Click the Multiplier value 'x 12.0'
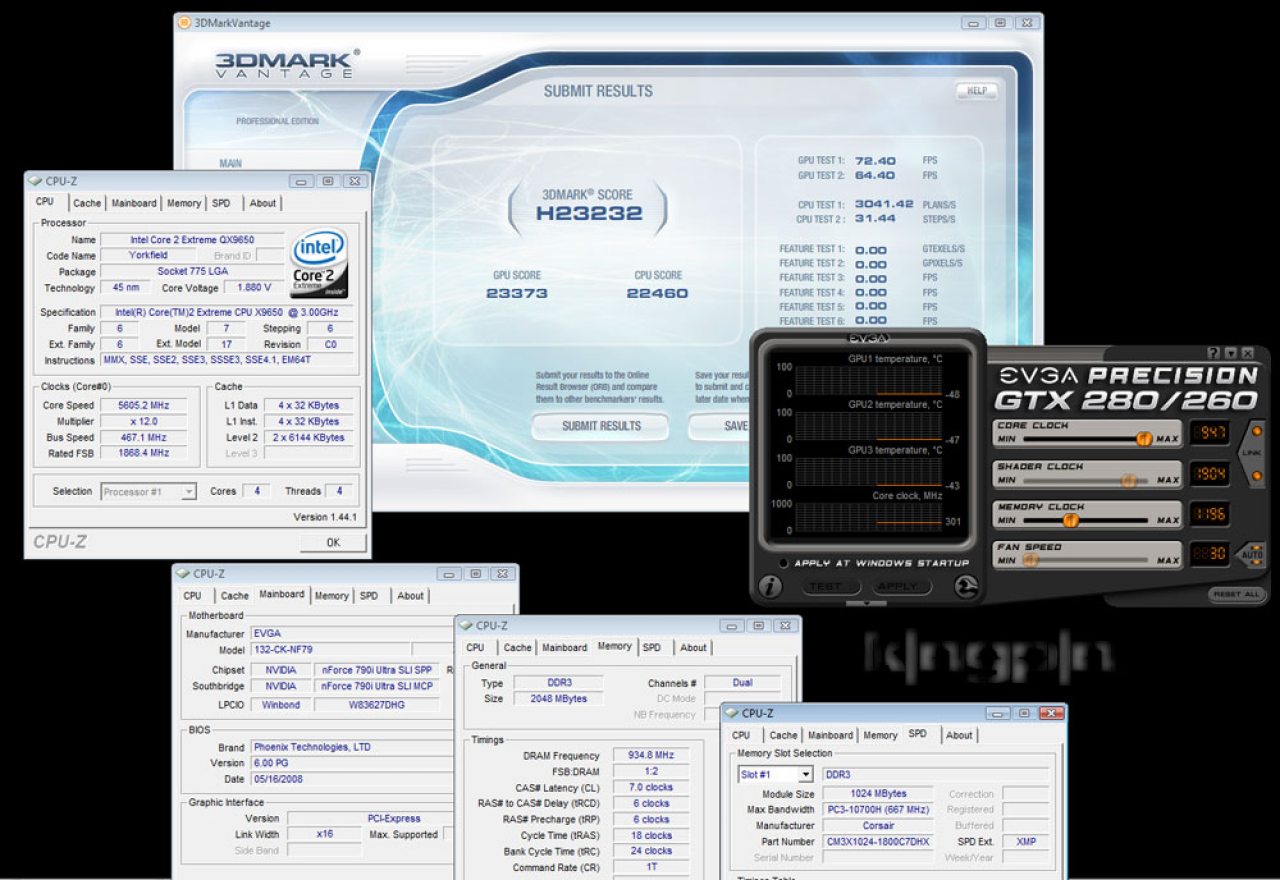The width and height of the screenshot is (1280, 880). tap(143, 421)
